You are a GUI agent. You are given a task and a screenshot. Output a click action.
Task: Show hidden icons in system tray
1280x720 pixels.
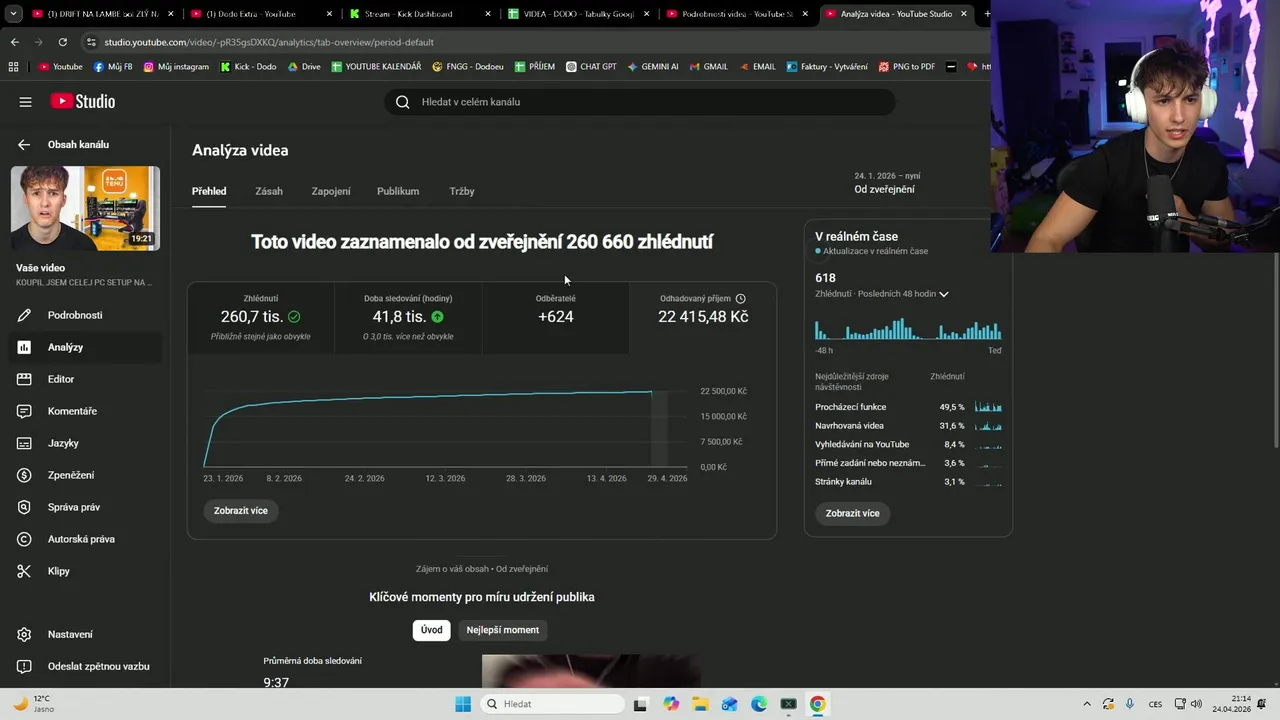tap(1087, 704)
